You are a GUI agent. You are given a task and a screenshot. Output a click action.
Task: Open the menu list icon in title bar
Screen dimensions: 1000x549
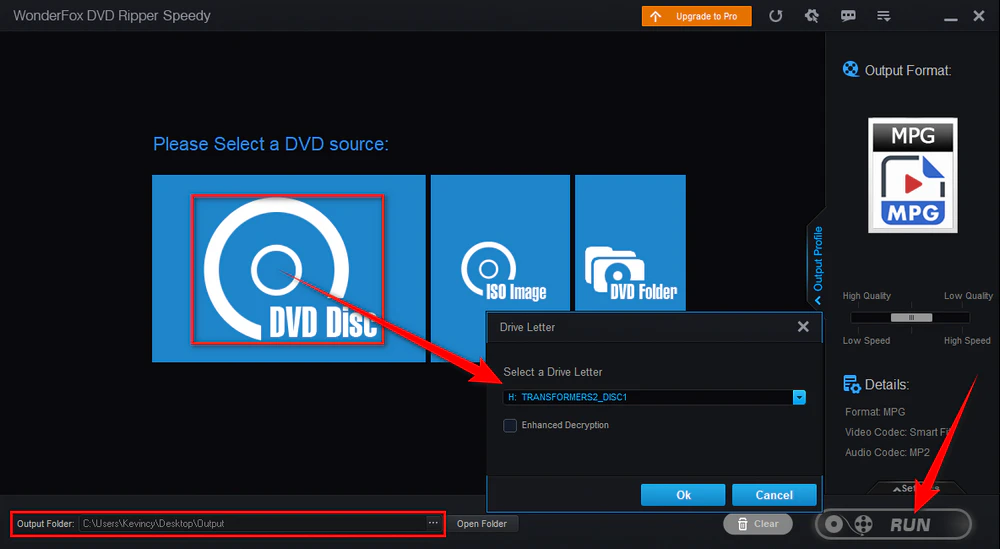pos(883,16)
